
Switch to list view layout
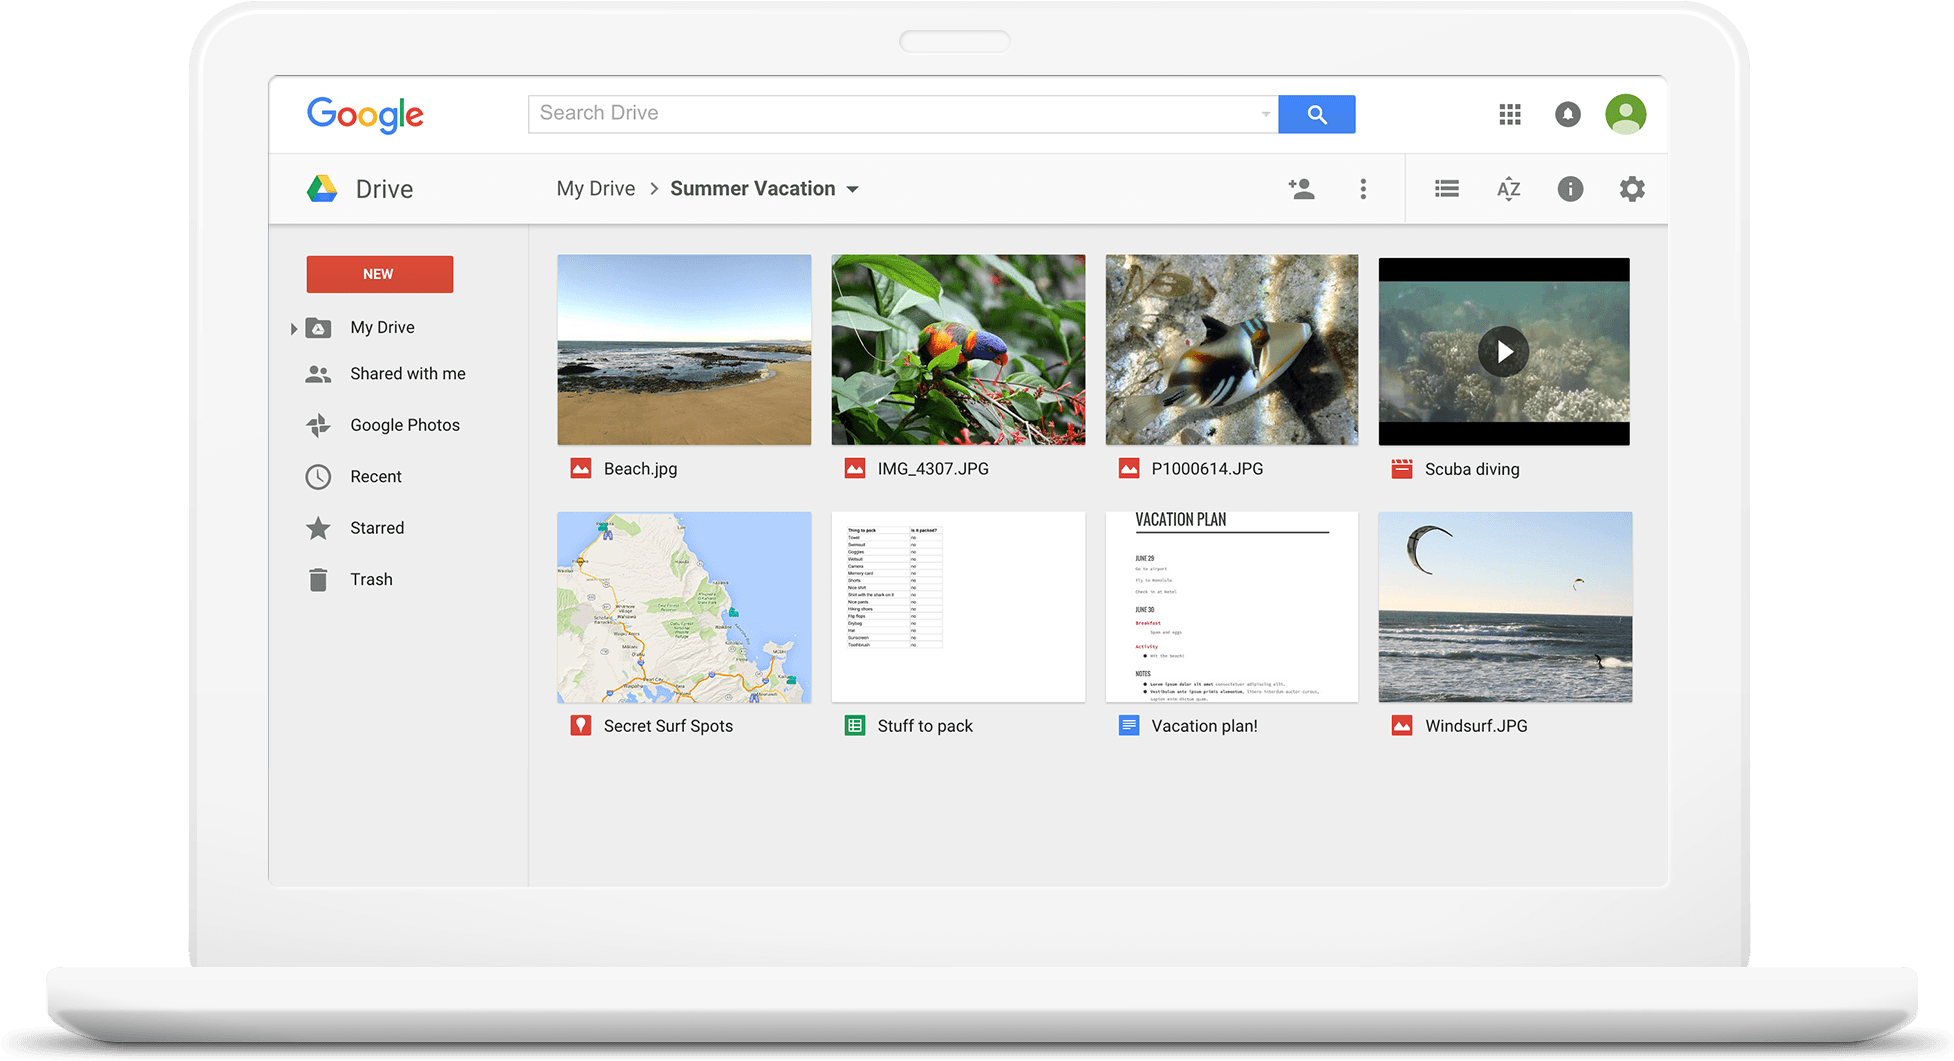click(1447, 189)
